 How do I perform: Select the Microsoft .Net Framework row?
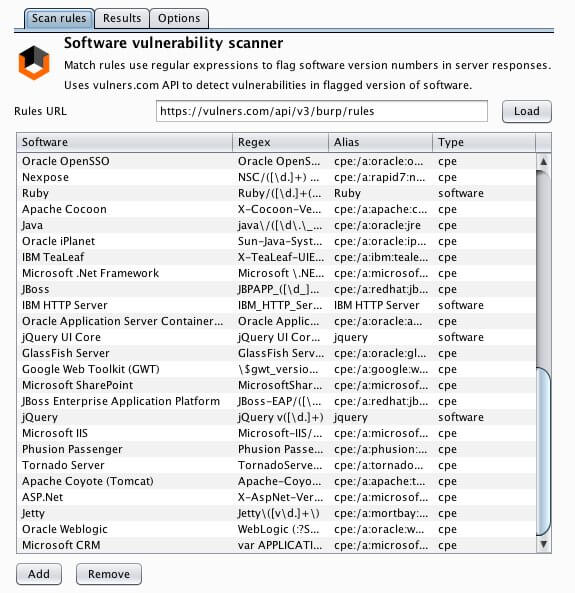(276, 273)
